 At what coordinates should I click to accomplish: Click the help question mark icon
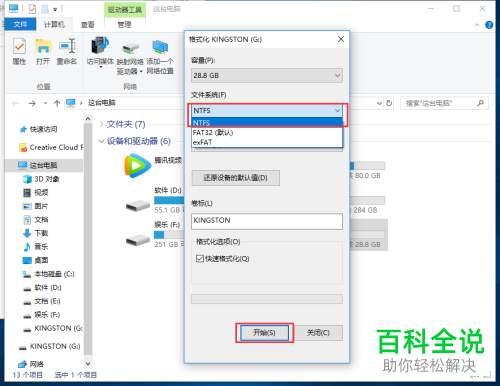[489, 25]
